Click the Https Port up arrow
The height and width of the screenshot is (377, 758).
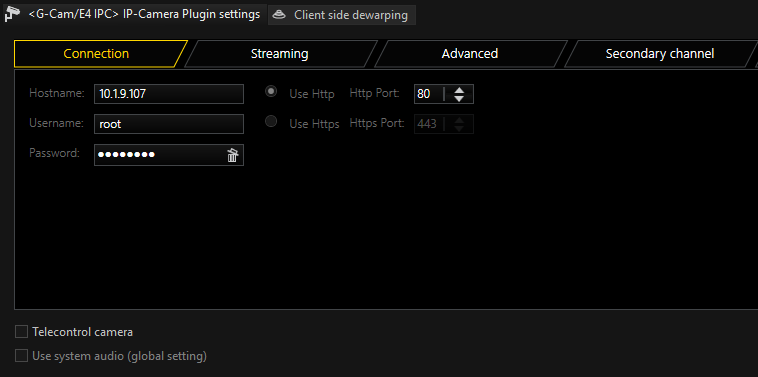point(459,119)
